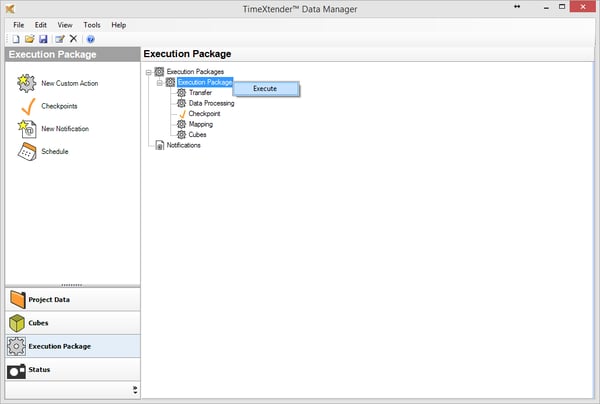Expand navigation pane overflow chevron
Viewport: 600px width, 404px height.
pyautogui.click(x=135, y=390)
